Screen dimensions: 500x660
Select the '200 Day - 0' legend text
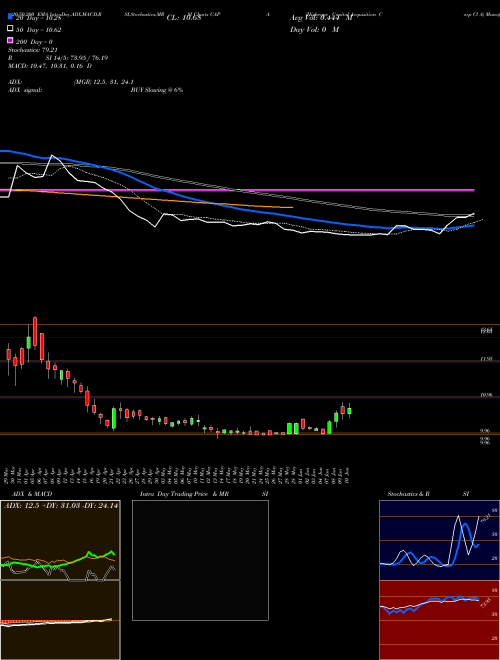[35, 42]
